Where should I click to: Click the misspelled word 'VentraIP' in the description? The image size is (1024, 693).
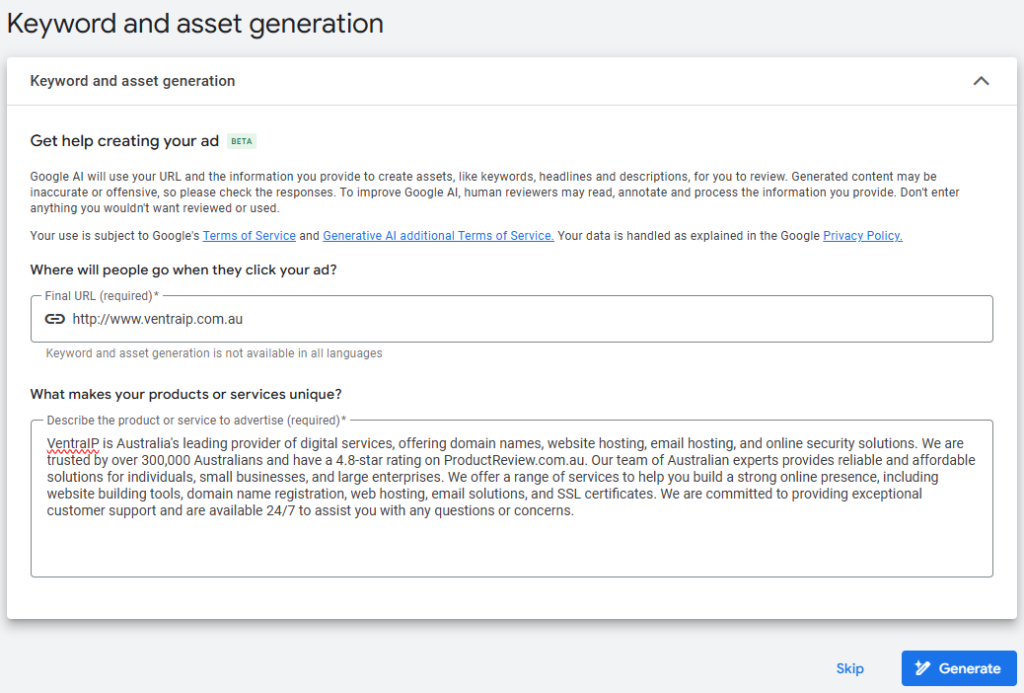[72, 443]
